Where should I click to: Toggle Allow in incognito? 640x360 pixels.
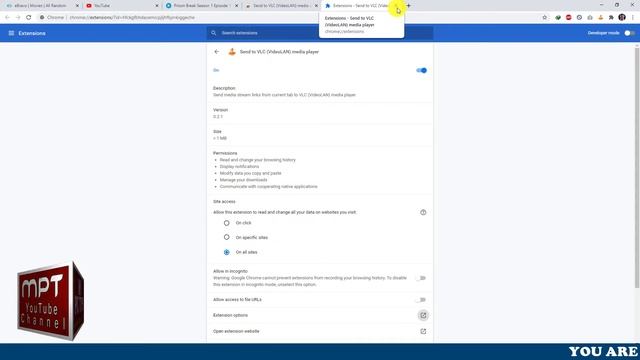click(421, 278)
